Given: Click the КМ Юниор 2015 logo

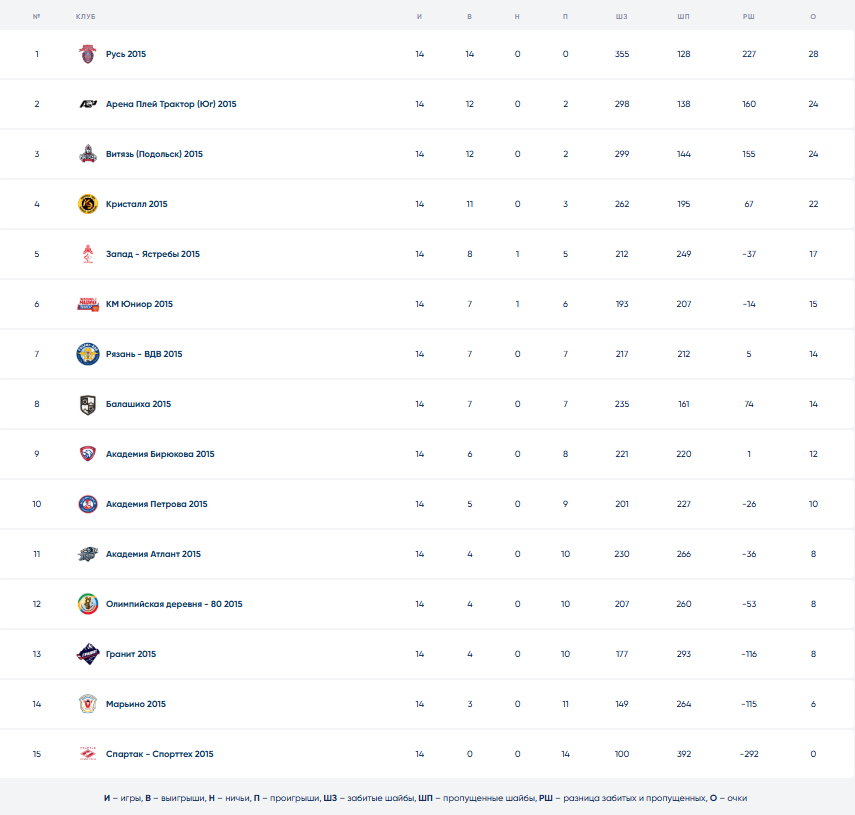Looking at the screenshot, I should coord(88,304).
